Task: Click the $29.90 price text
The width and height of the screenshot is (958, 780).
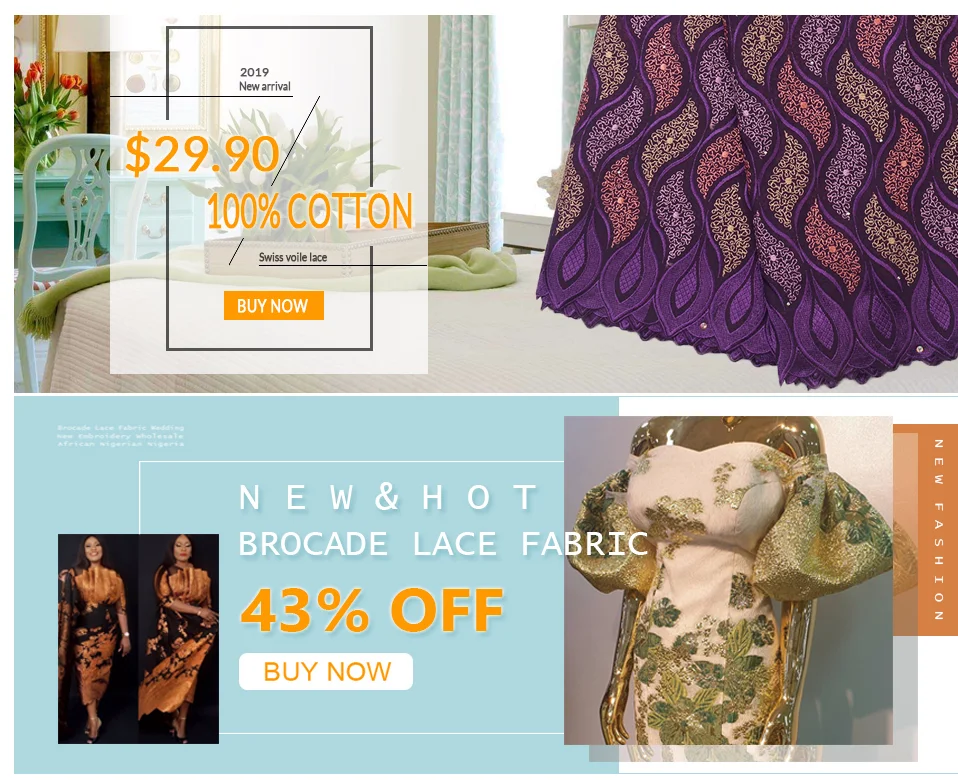Action: click(x=202, y=153)
